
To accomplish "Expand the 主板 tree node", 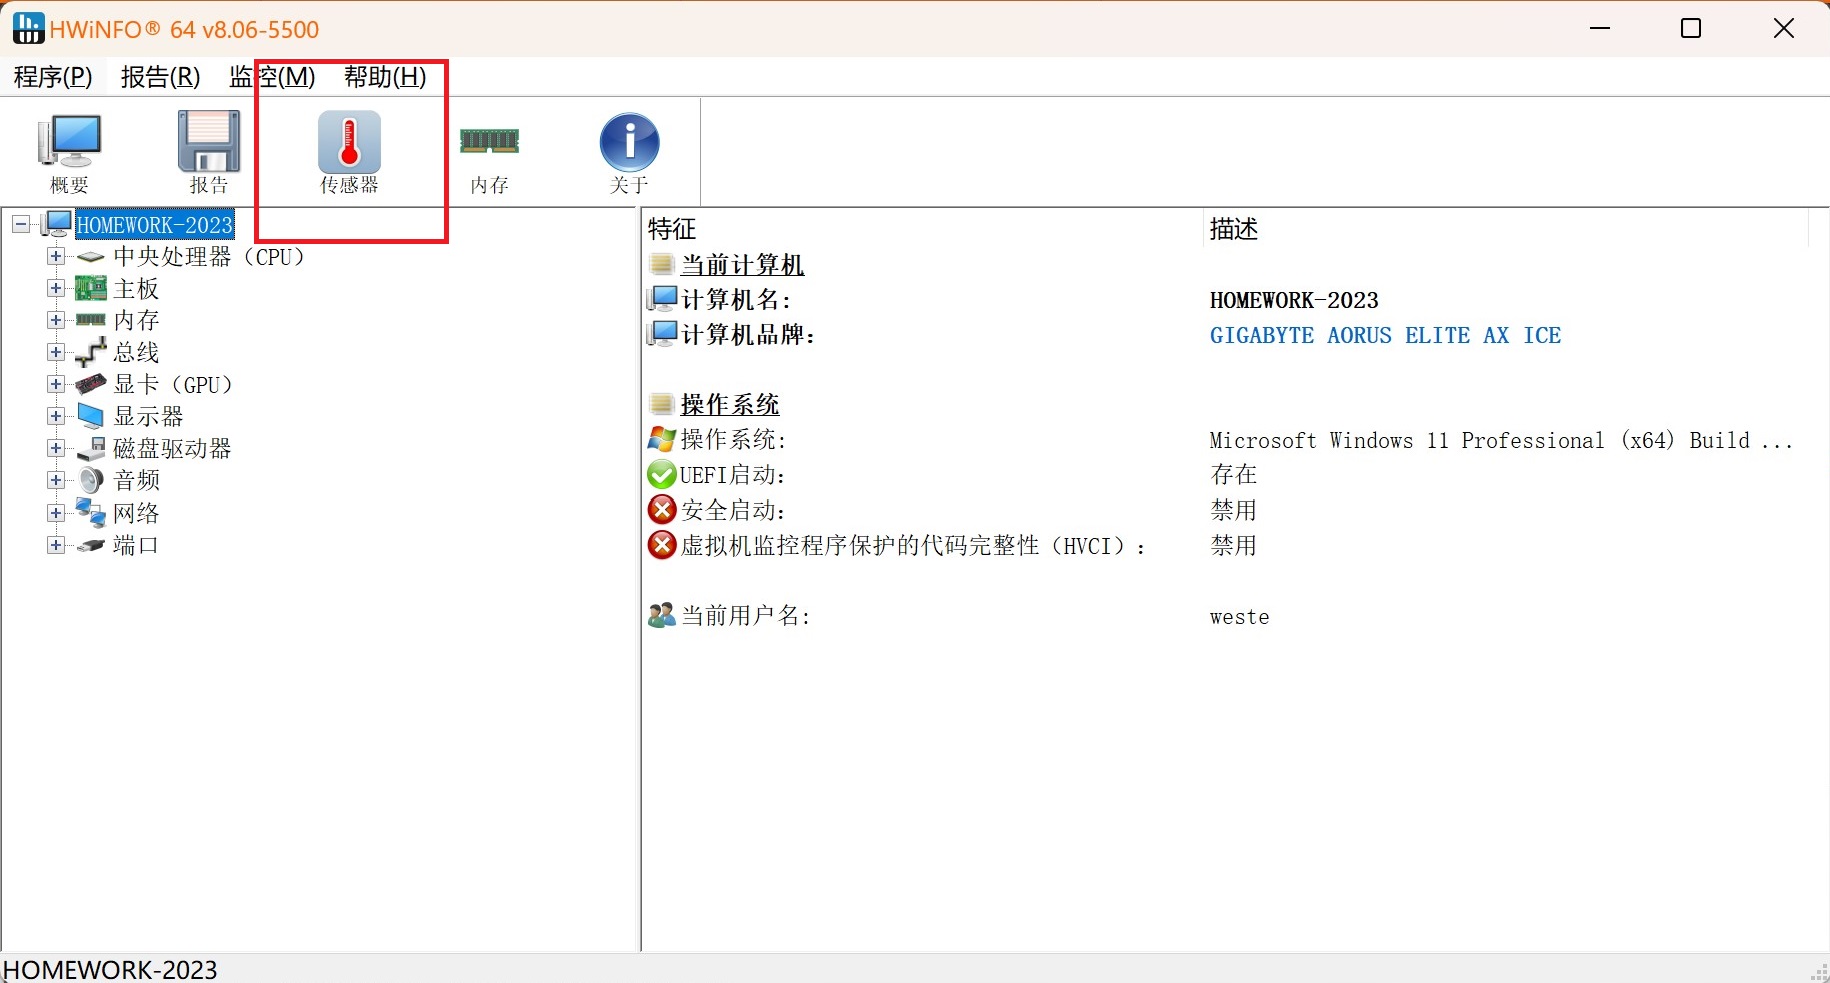I will pyautogui.click(x=56, y=289).
